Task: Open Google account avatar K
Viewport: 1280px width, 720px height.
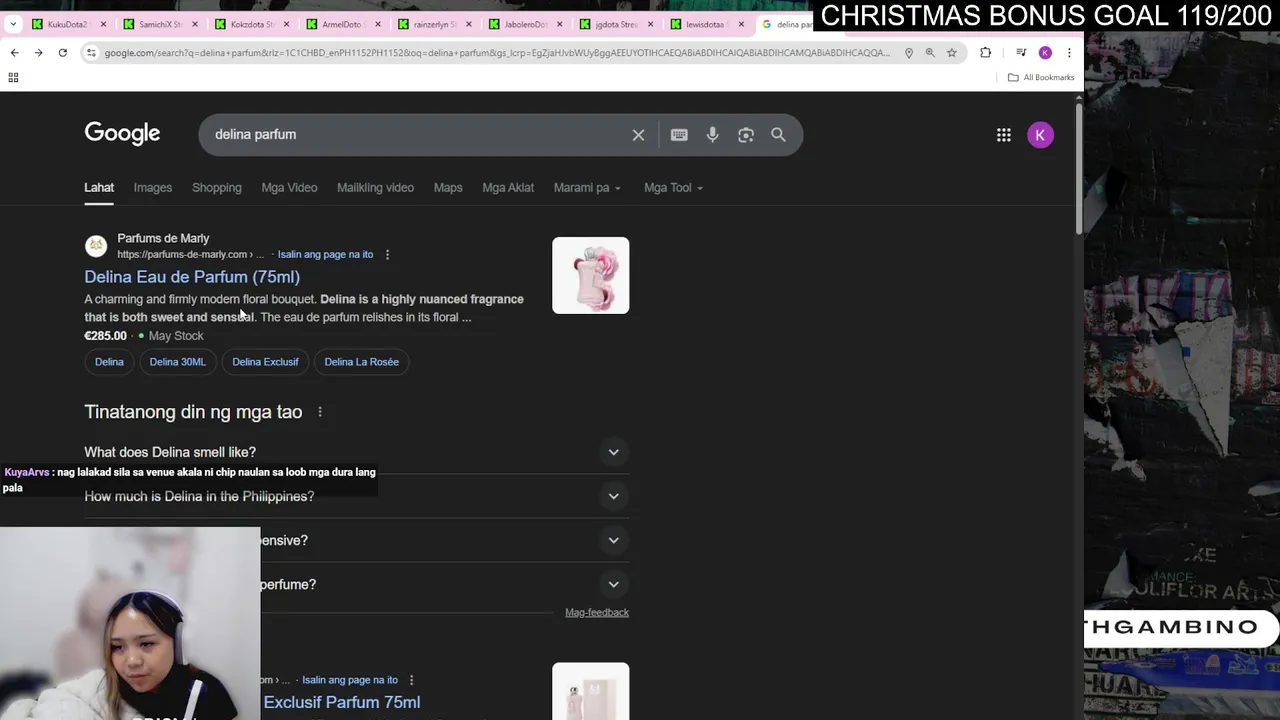Action: 1040,135
